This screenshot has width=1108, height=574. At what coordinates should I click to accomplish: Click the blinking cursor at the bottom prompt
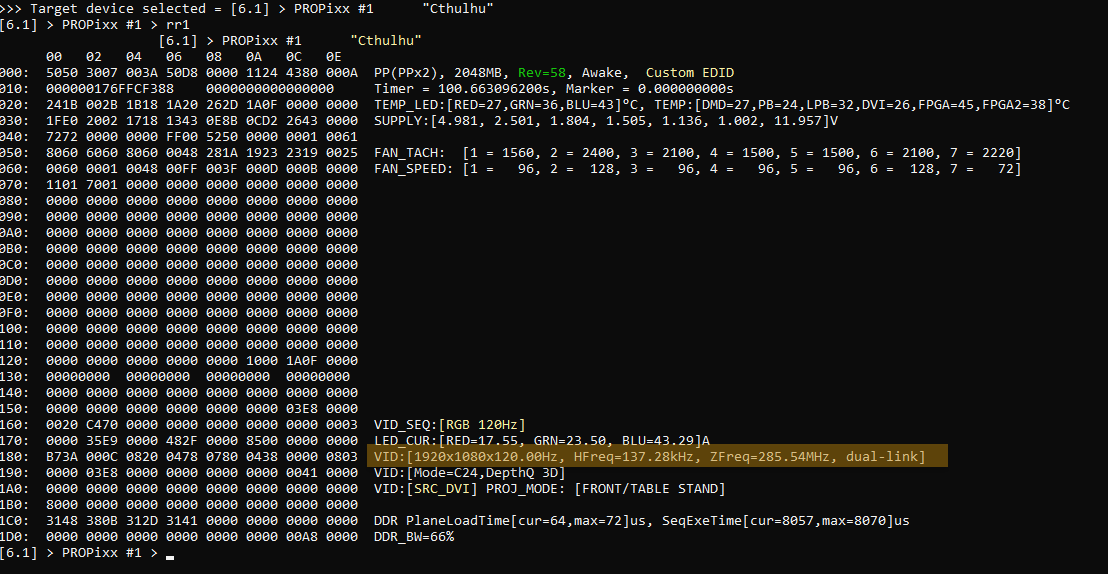(x=171, y=556)
